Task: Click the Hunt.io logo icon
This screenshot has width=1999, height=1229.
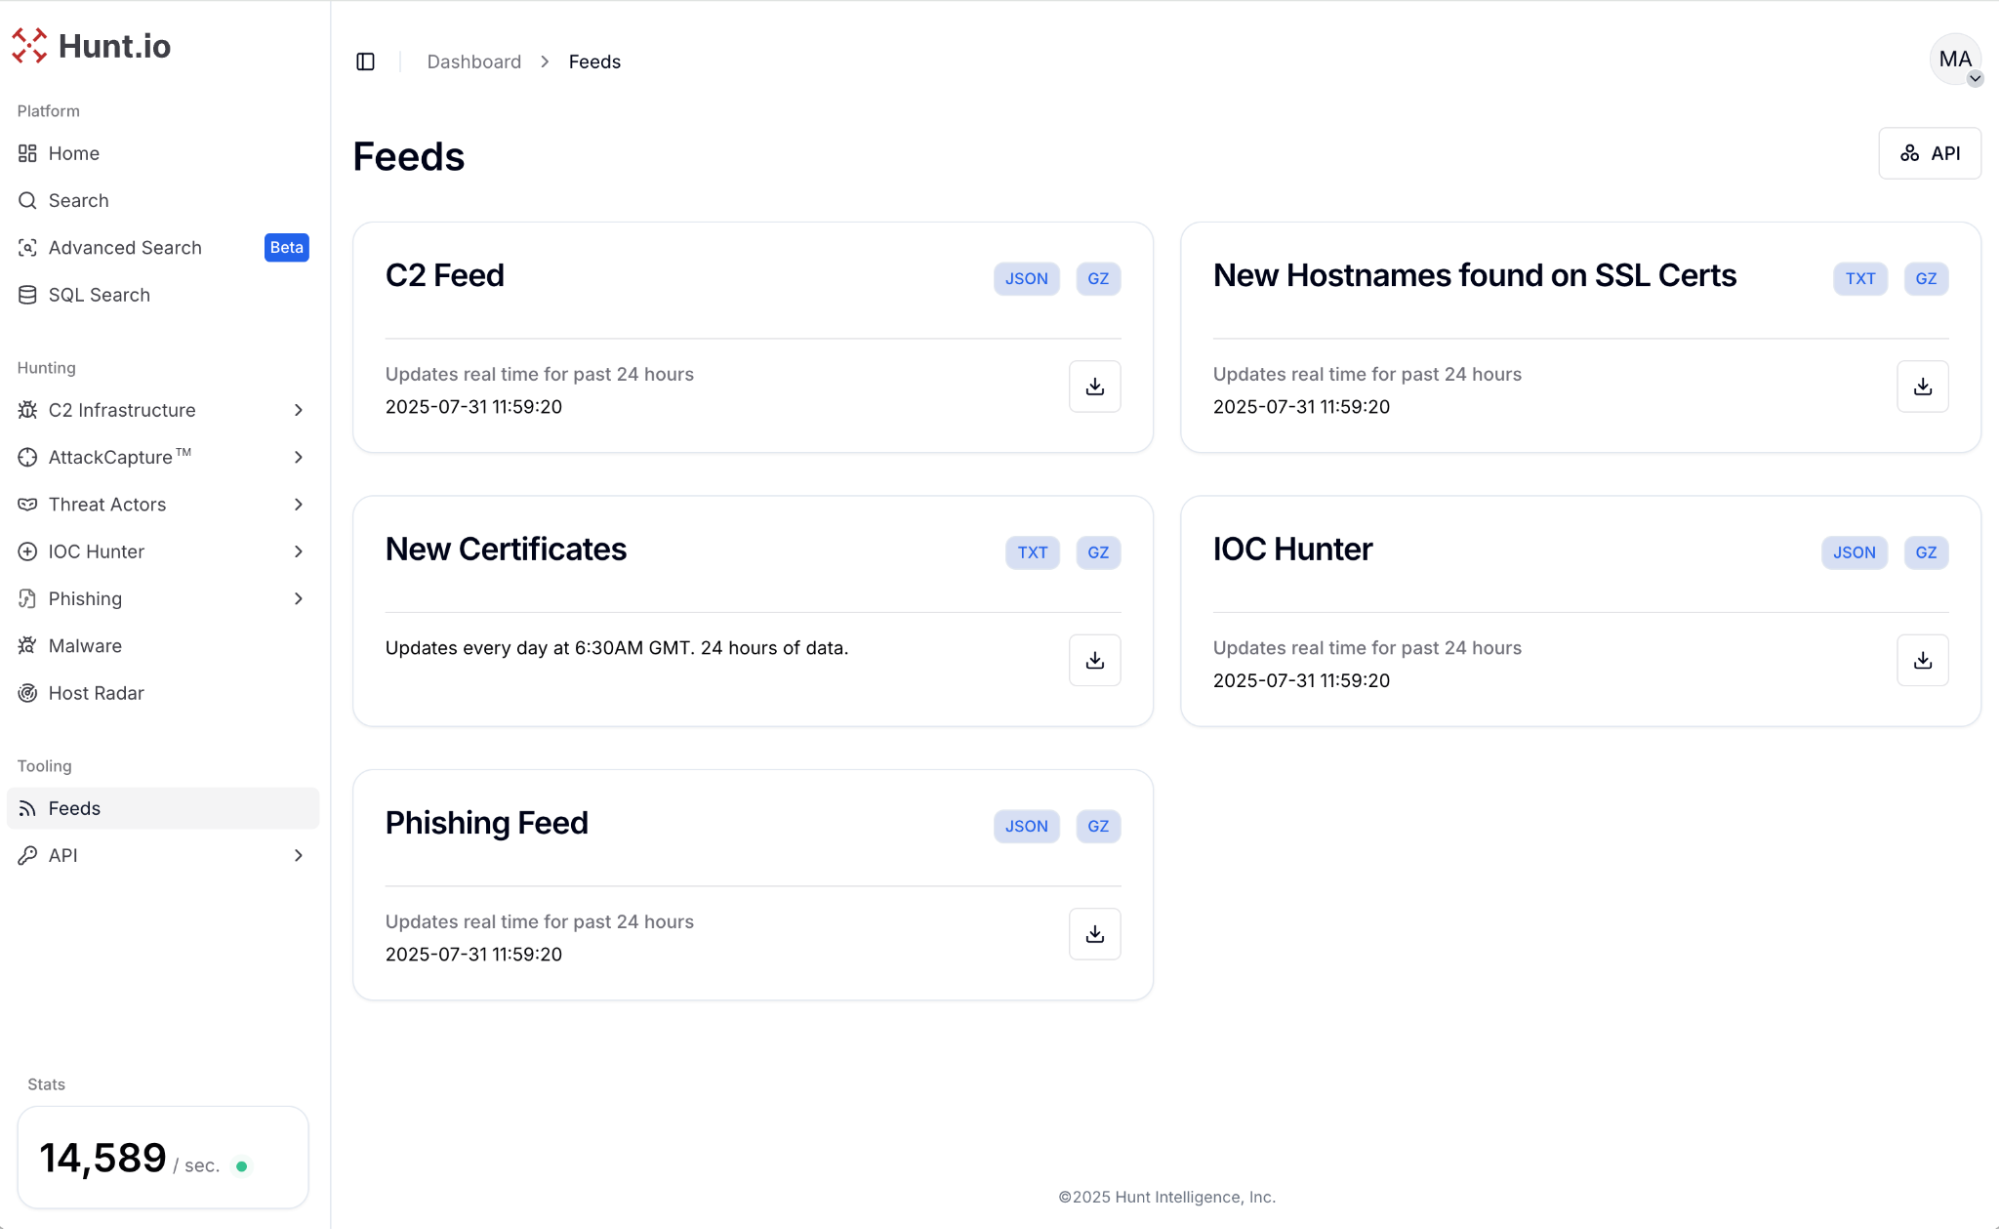Action: point(29,46)
